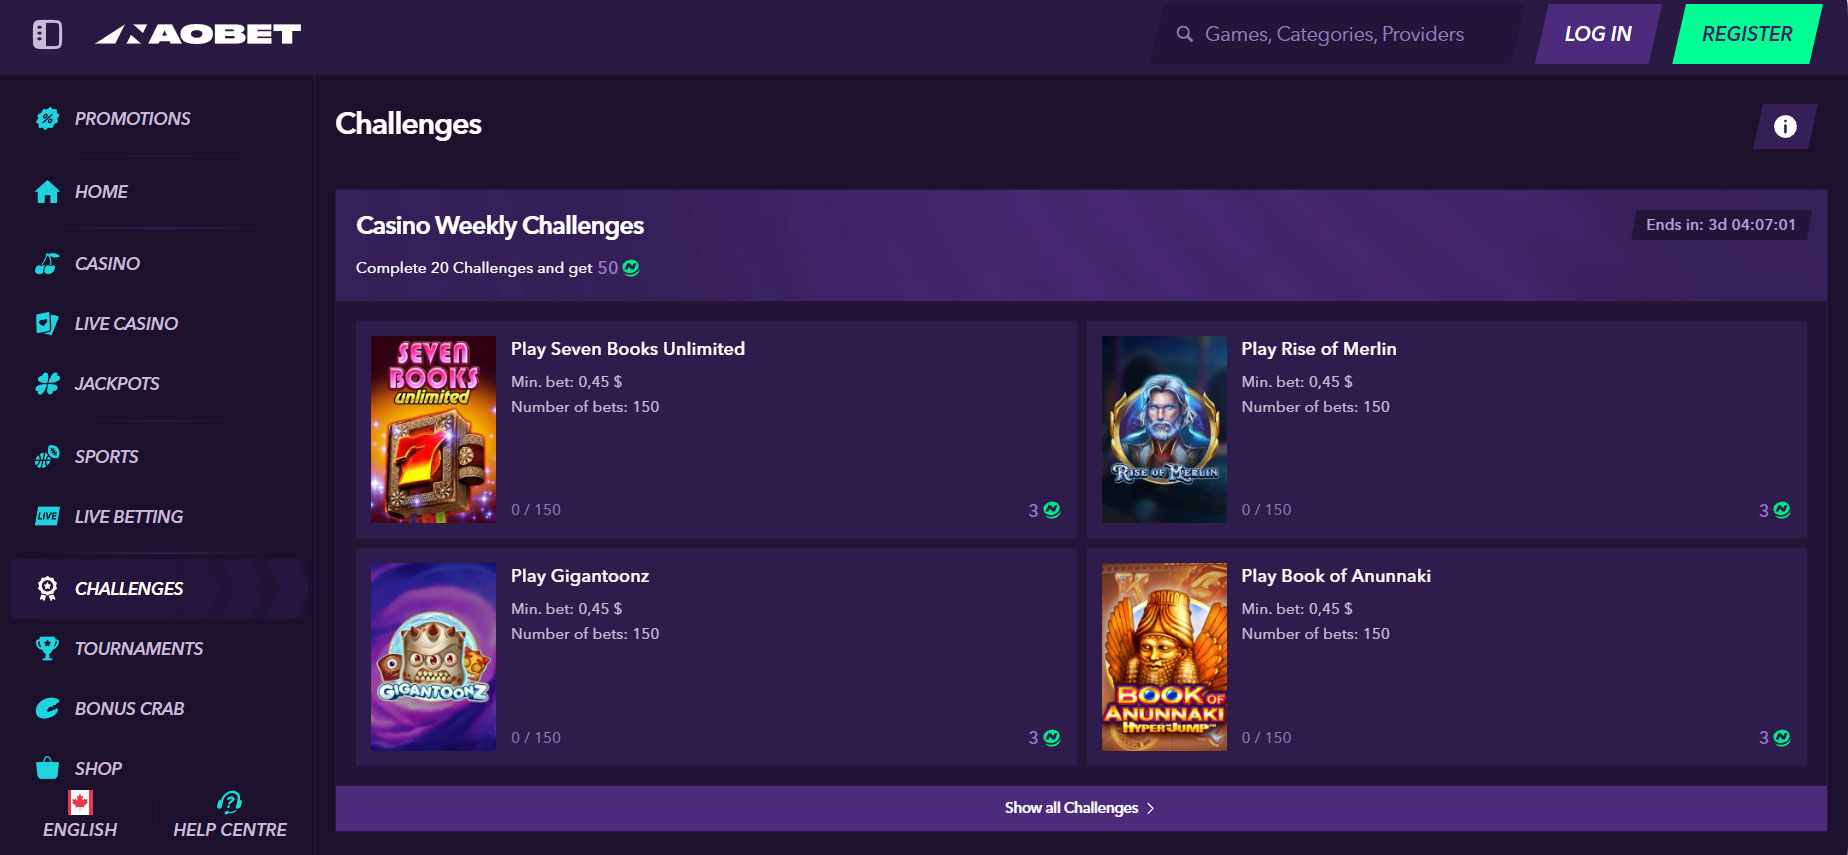Click the Home house icon
This screenshot has width=1848, height=855.
coord(47,192)
